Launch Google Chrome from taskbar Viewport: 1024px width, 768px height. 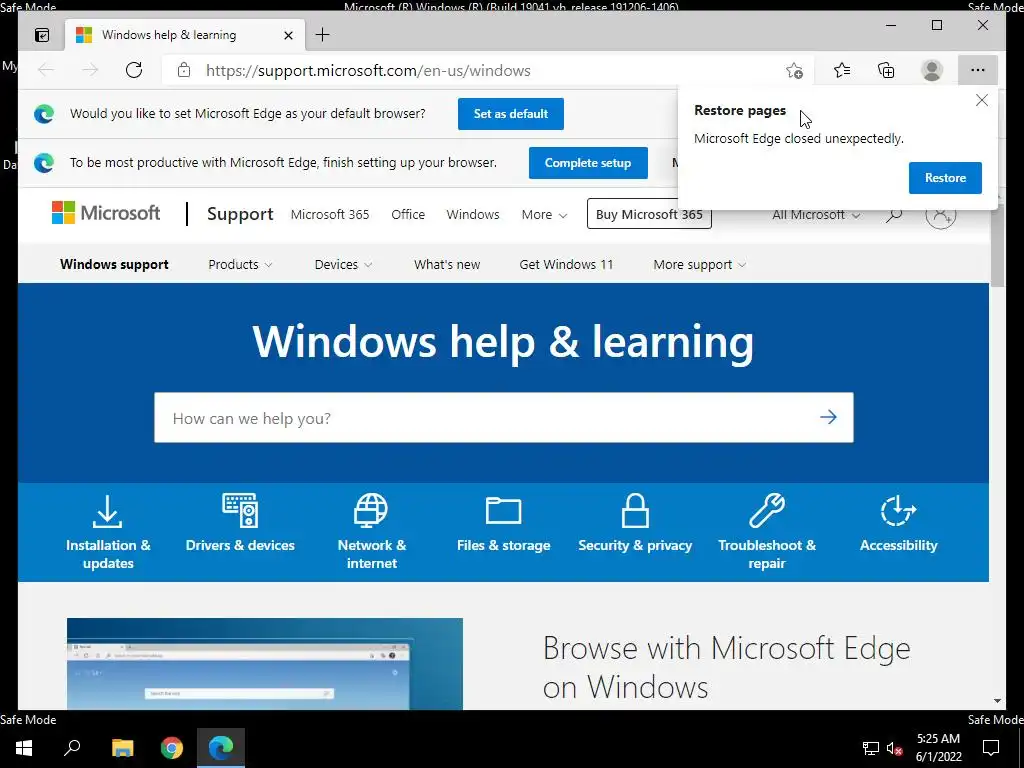(x=172, y=748)
